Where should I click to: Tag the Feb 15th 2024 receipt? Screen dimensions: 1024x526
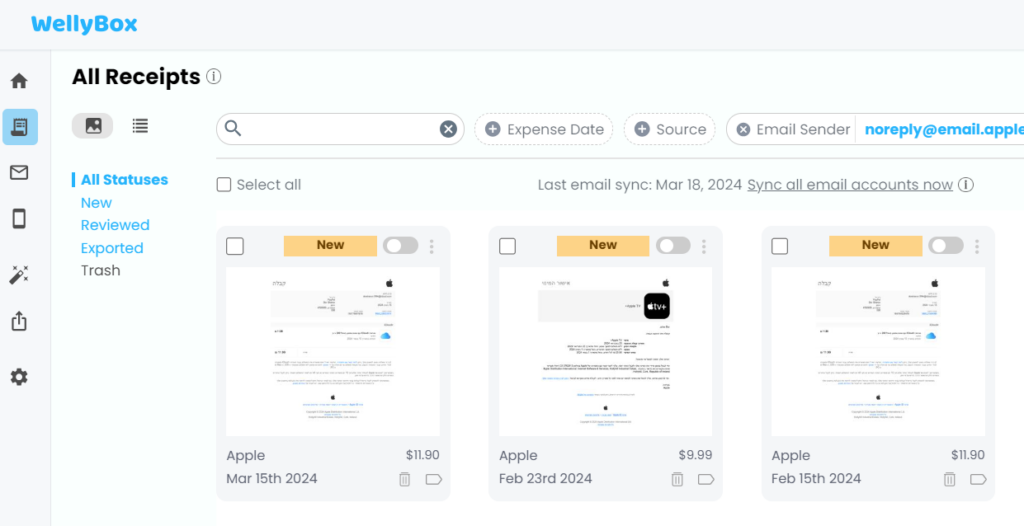978,480
